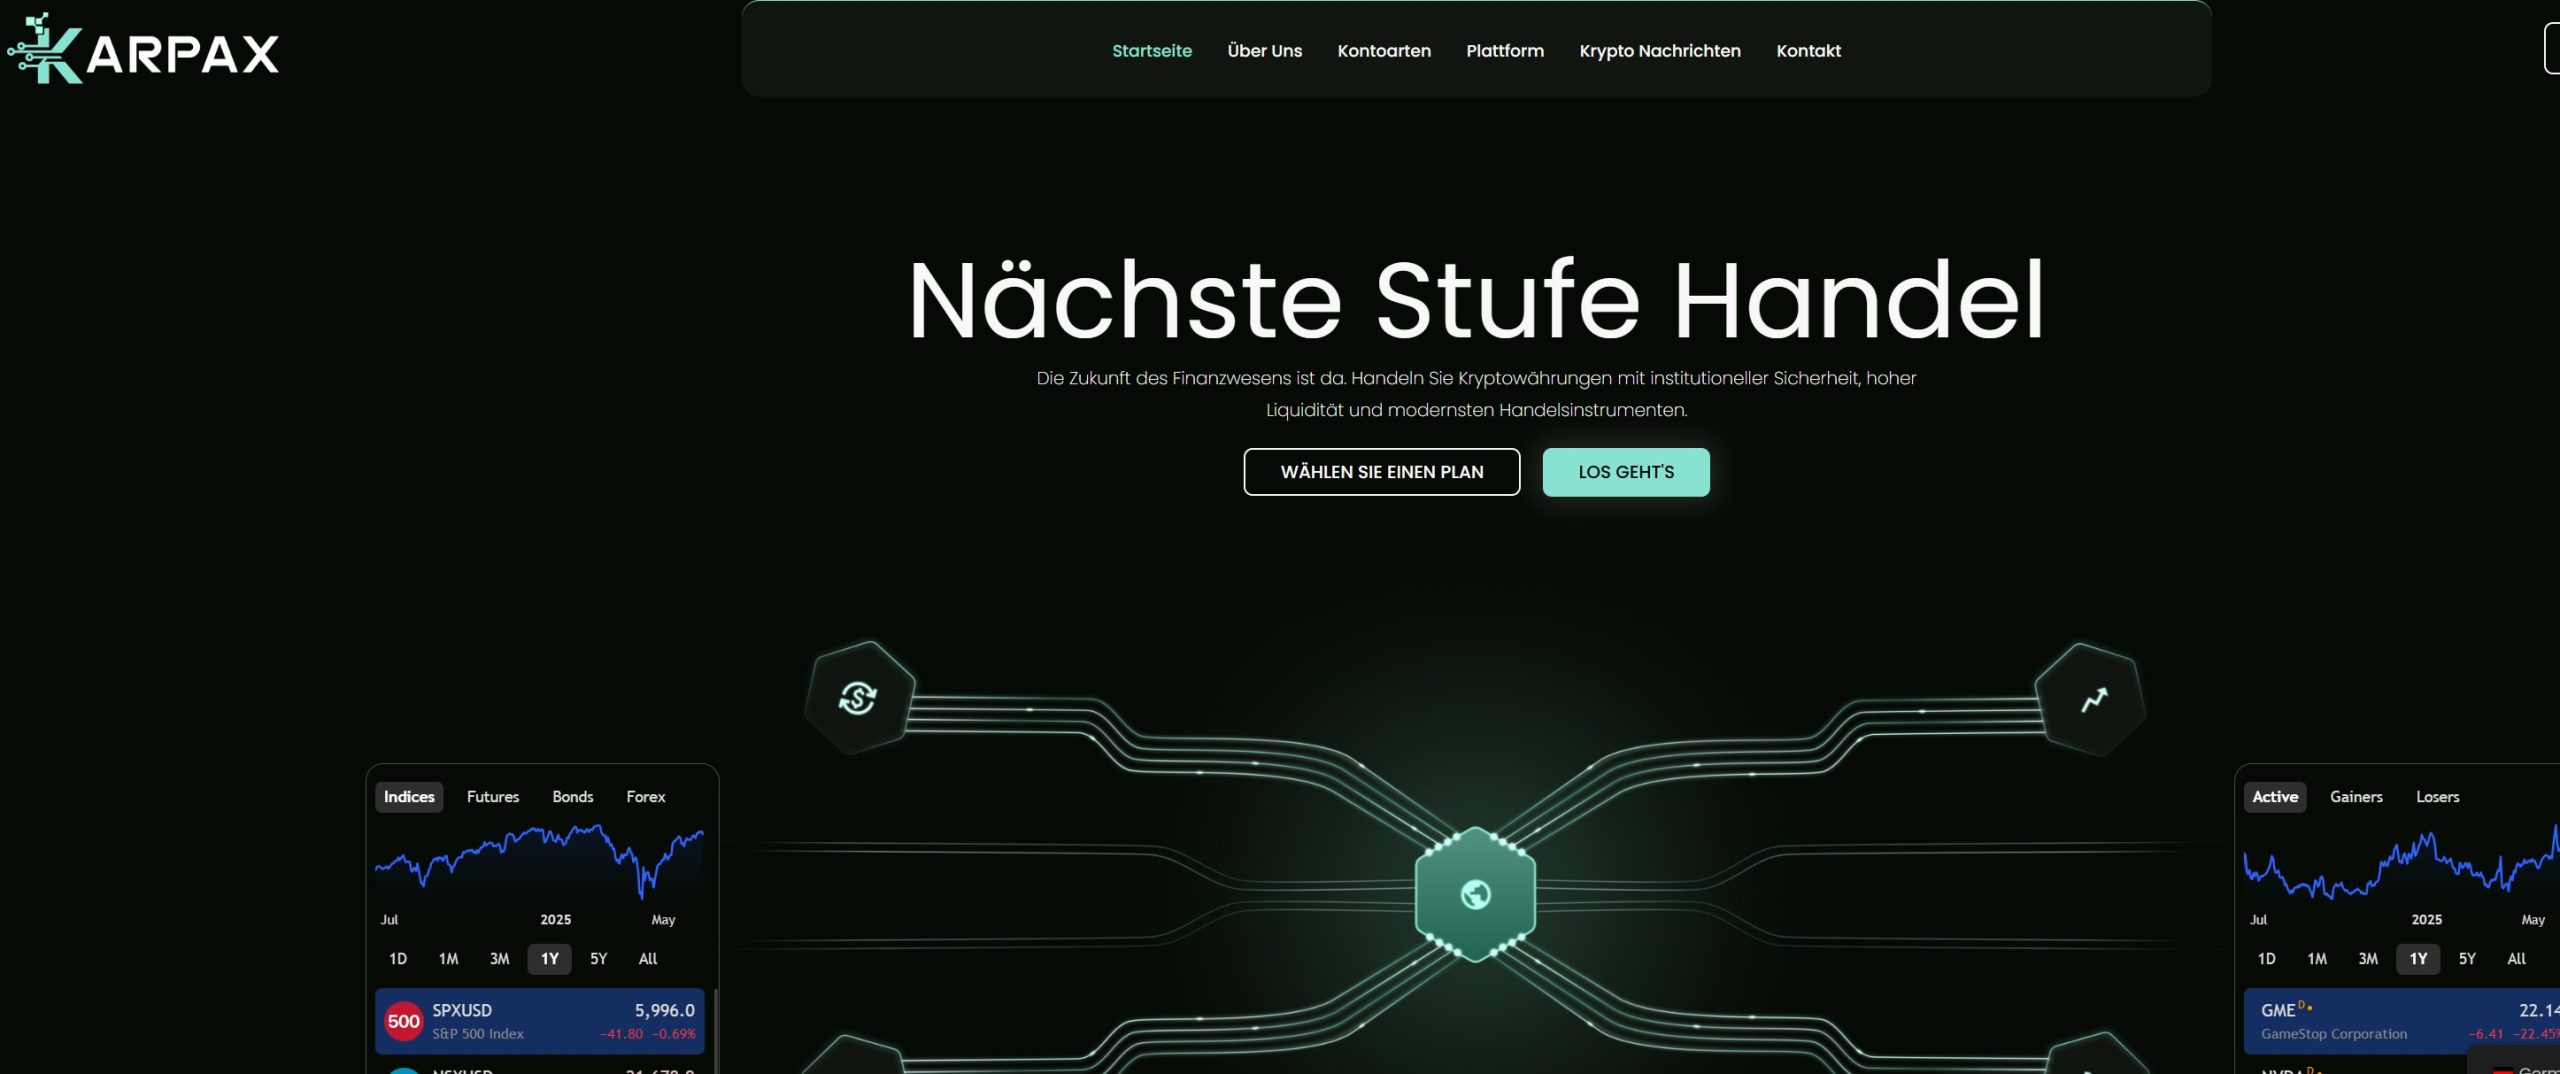The width and height of the screenshot is (2560, 1074).
Task: Click the trending arrow hexagon icon
Action: (x=2093, y=699)
